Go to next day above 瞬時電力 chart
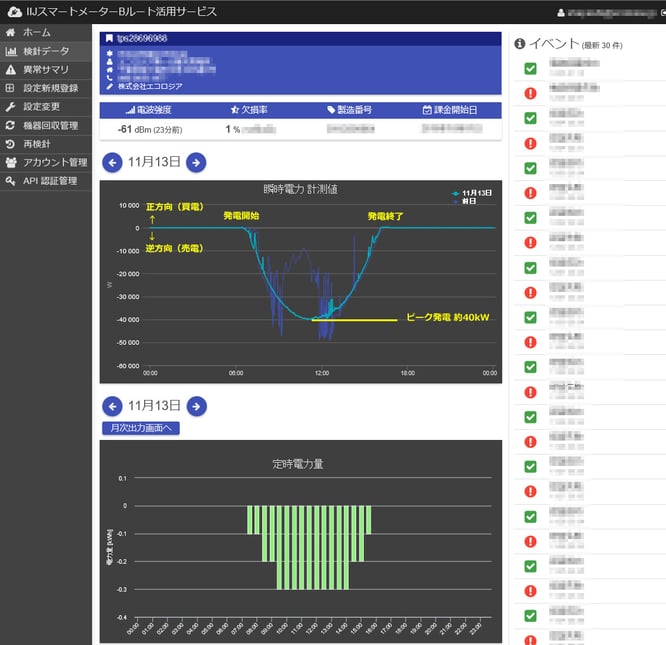 197,162
